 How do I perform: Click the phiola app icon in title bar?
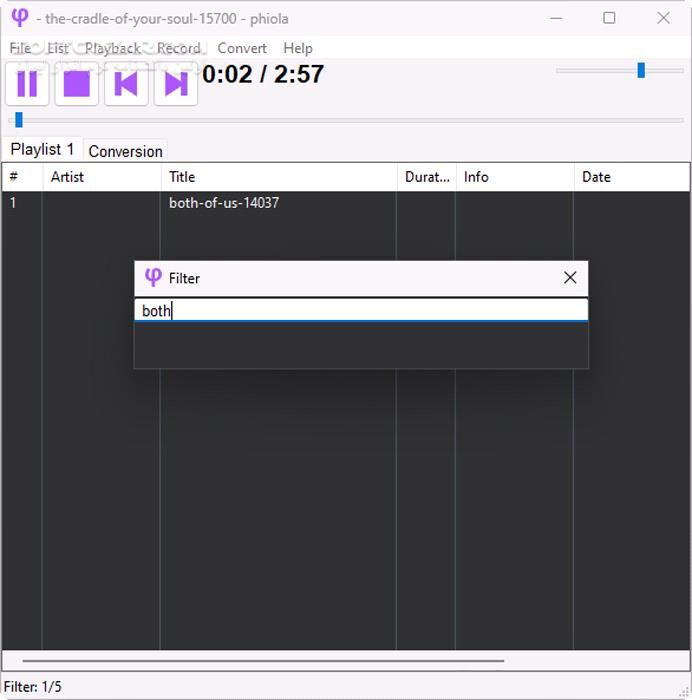tap(19, 18)
